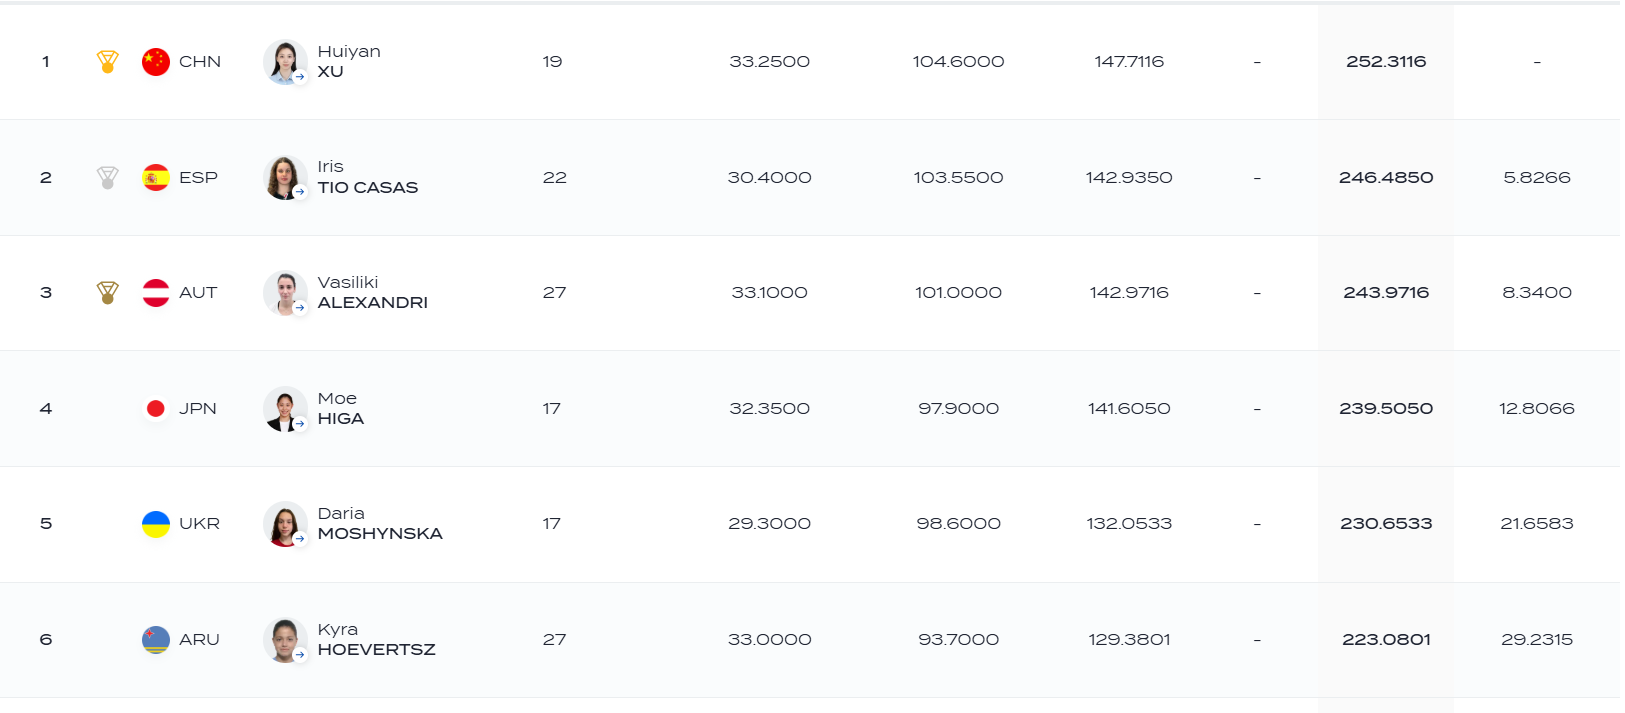Click the bronze medal icon beside AUT
Viewport: 1625px width, 713px height.
107,293
